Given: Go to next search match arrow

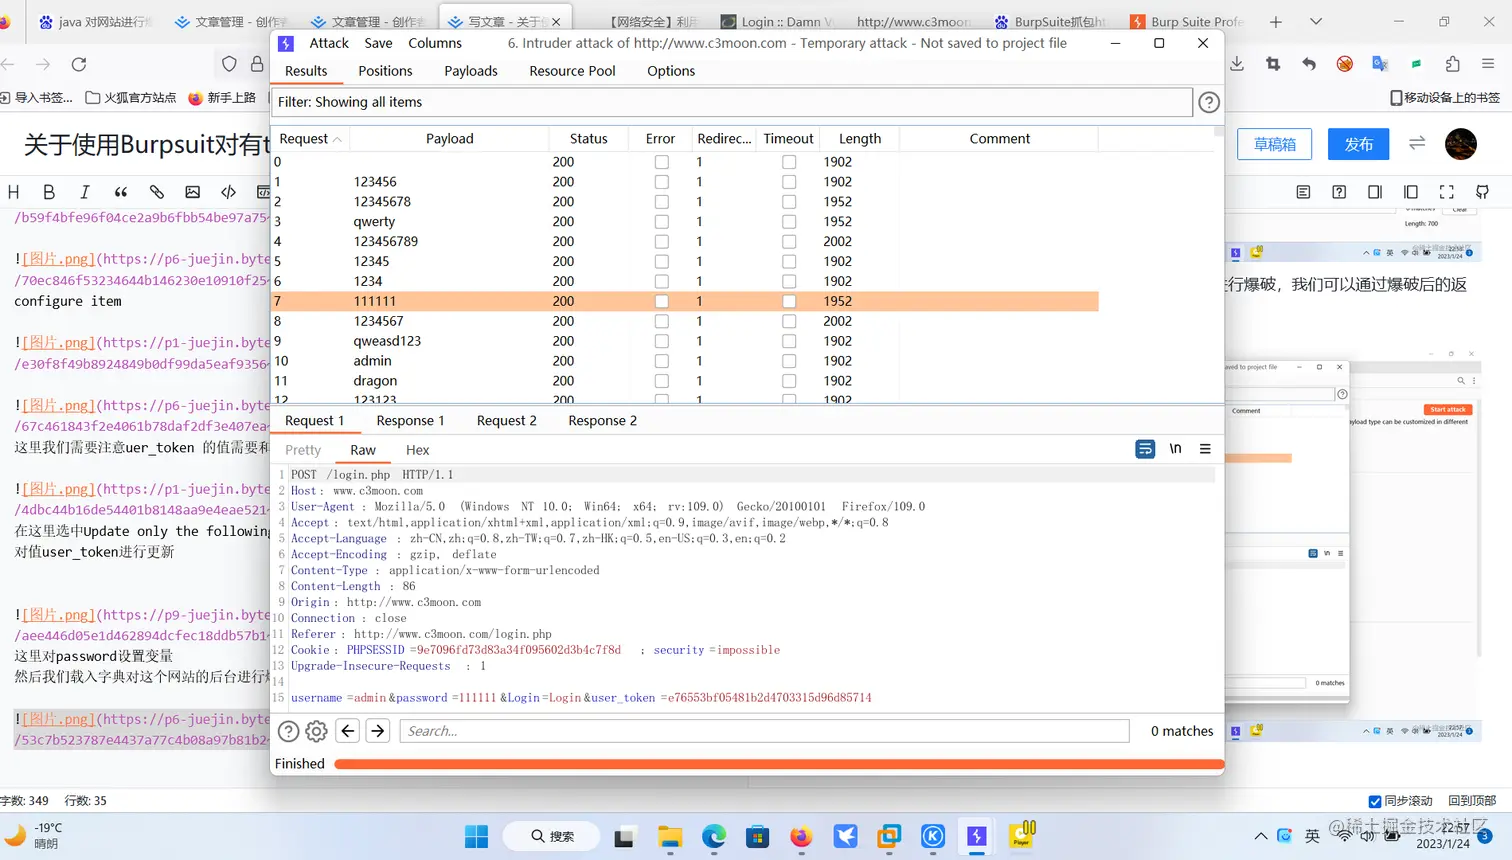Looking at the screenshot, I should (377, 731).
